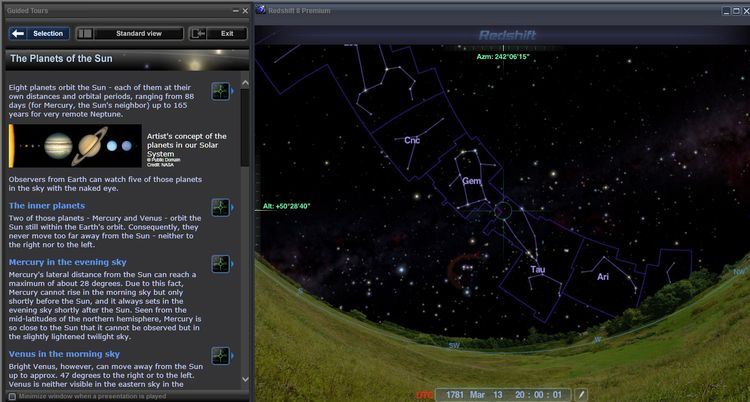This screenshot has height=402, width=750.
Task: Click the NW compass marker on horizon
Action: pyautogui.click(x=739, y=272)
